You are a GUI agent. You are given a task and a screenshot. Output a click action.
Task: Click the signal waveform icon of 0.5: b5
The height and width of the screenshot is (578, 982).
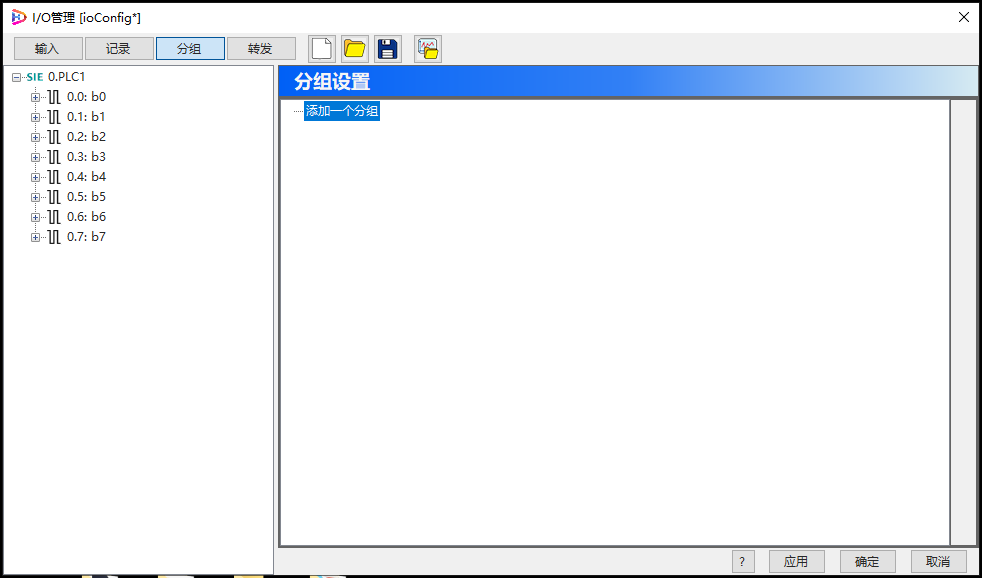[54, 197]
